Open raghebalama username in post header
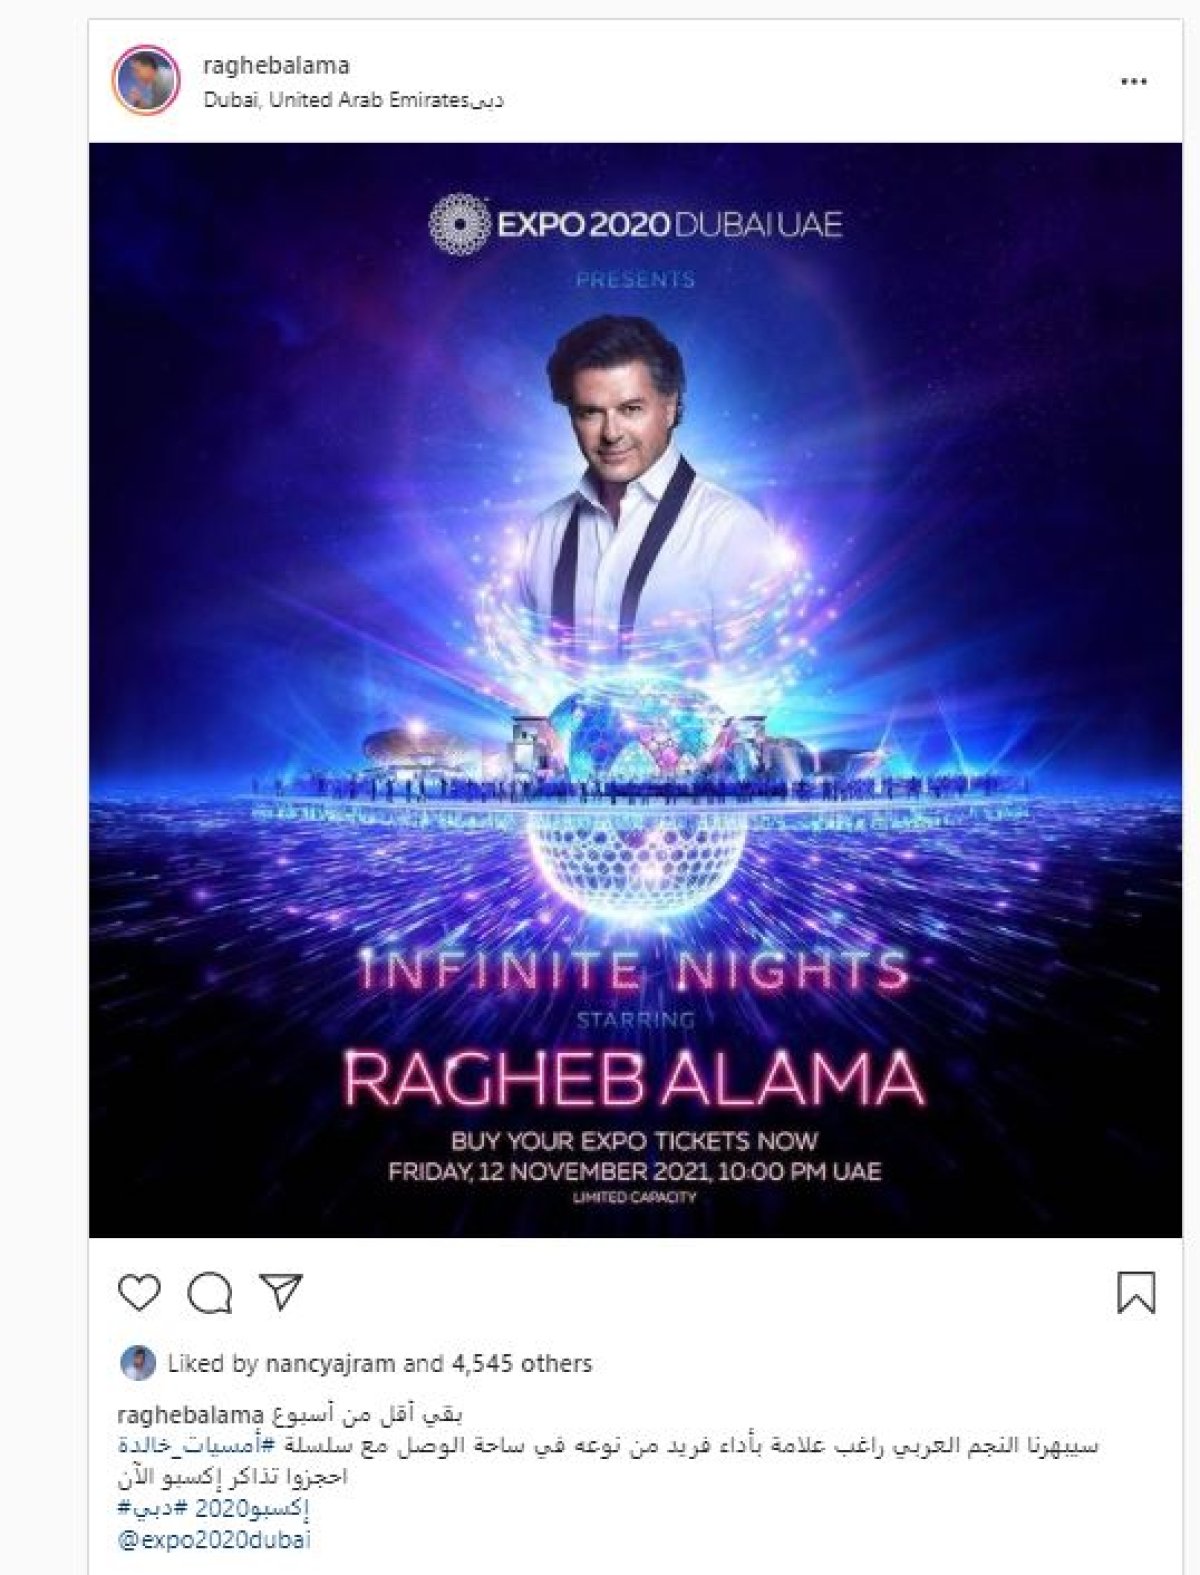The image size is (1200, 1575). tap(276, 66)
